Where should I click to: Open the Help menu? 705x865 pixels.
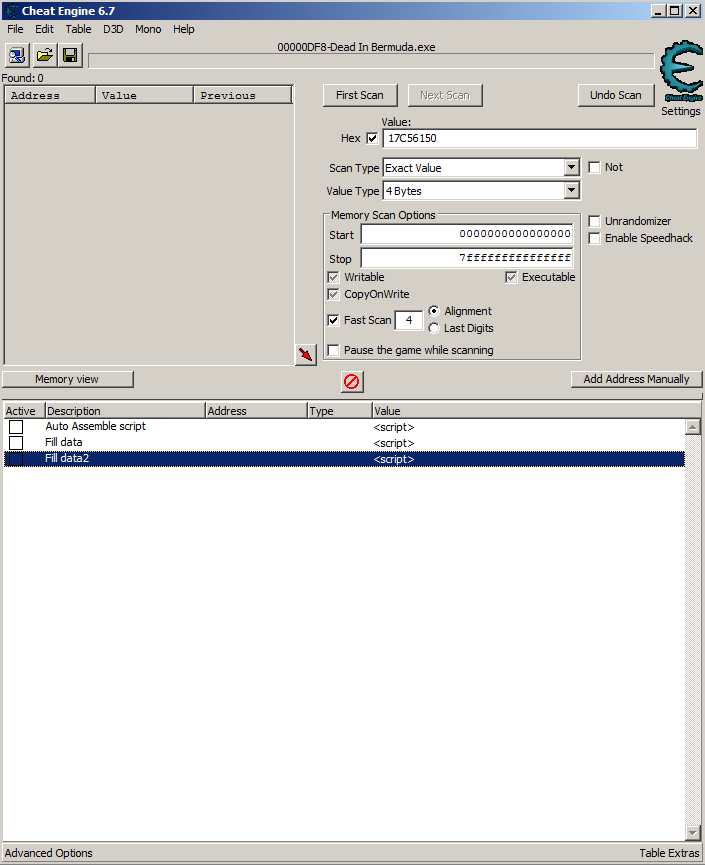click(184, 29)
